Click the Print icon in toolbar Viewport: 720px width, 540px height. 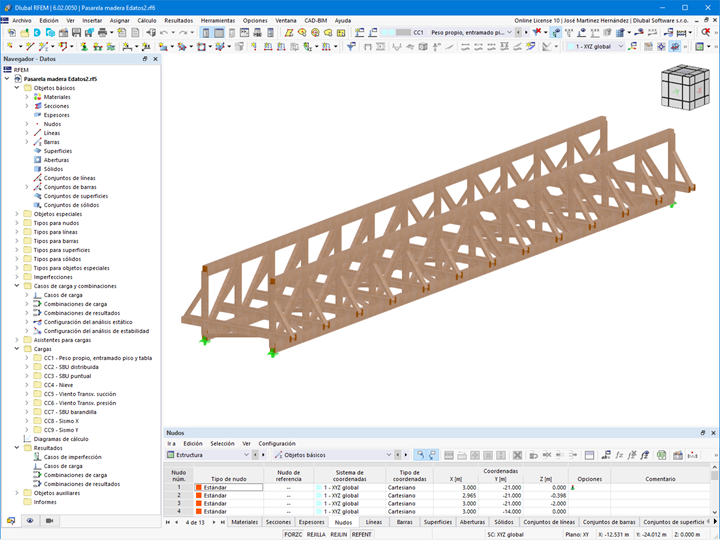pos(102,33)
